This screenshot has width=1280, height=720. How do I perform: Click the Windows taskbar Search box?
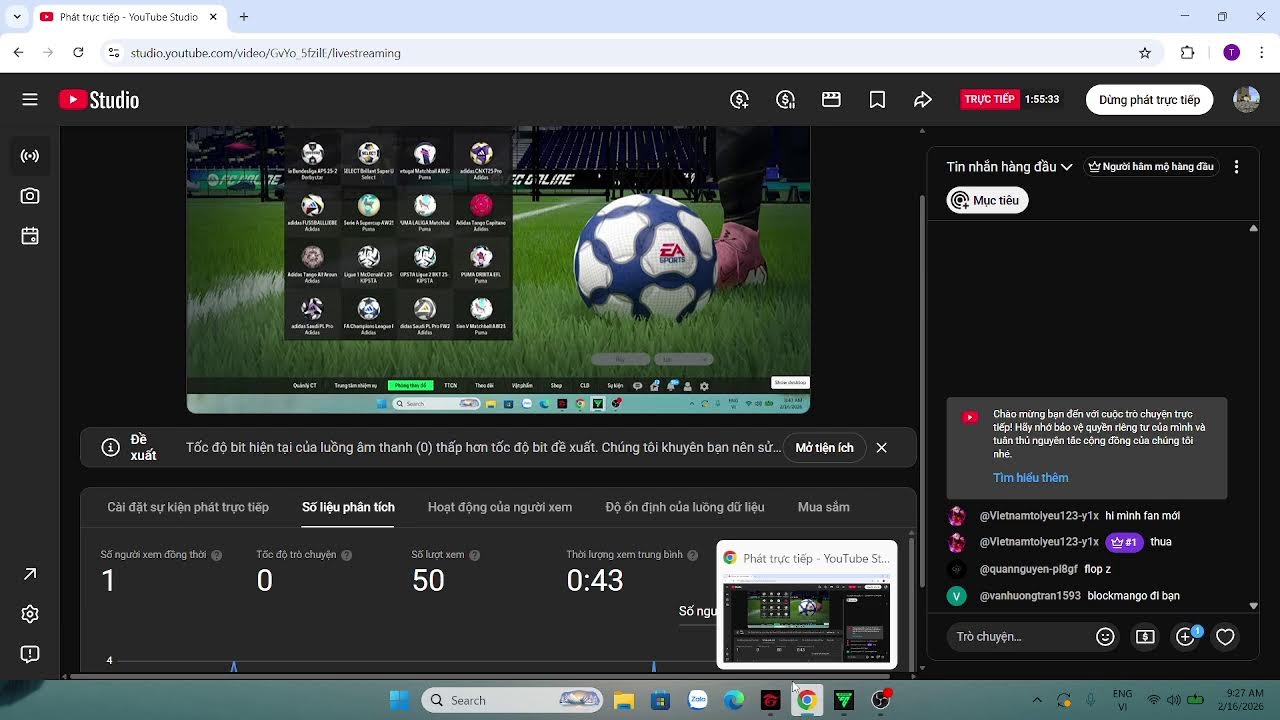[512, 700]
